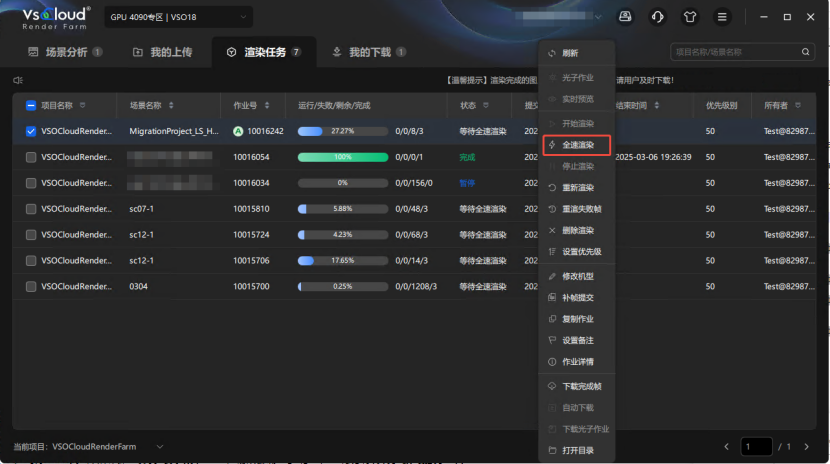Viewport: 830px width, 464px height.
Task: Click the account profile icon in header
Action: (x=625, y=16)
